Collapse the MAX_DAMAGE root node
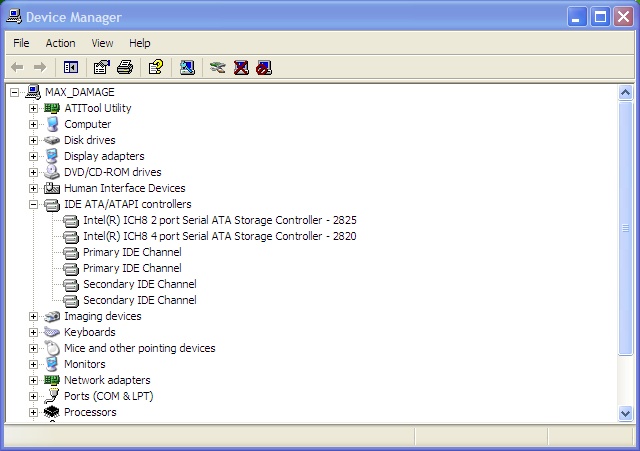 pos(14,92)
